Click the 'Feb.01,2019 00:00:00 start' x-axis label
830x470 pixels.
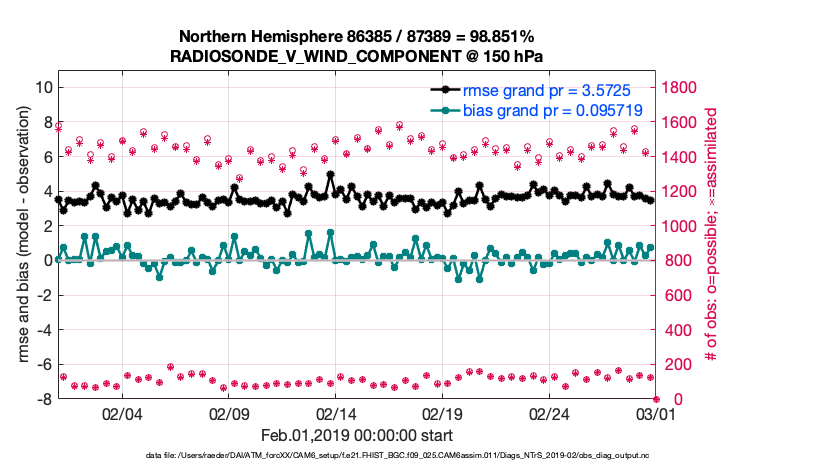click(x=357, y=435)
